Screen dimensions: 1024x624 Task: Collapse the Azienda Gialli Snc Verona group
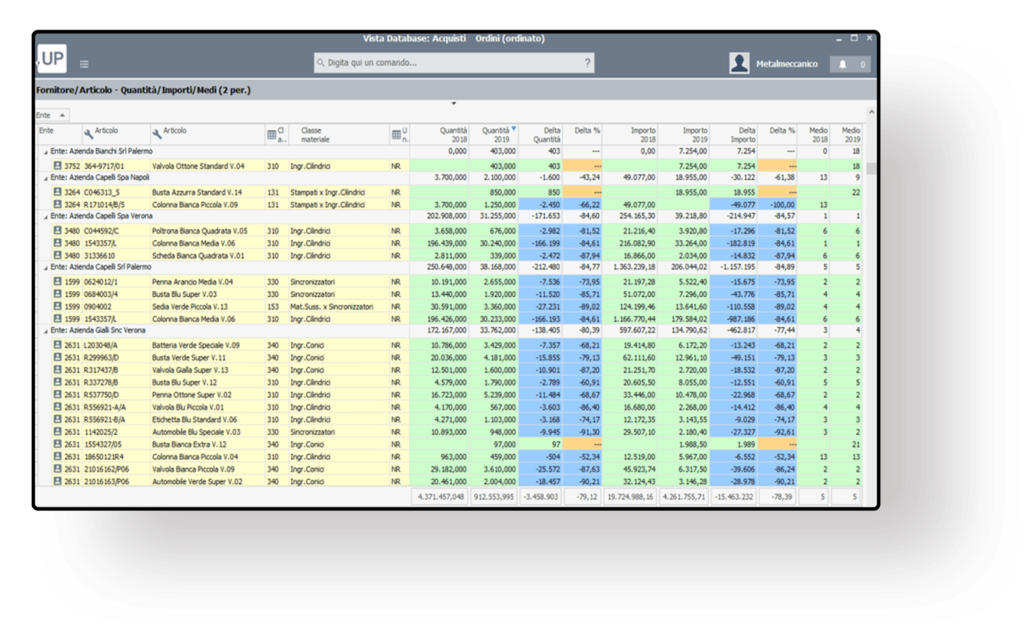[x=43, y=331]
